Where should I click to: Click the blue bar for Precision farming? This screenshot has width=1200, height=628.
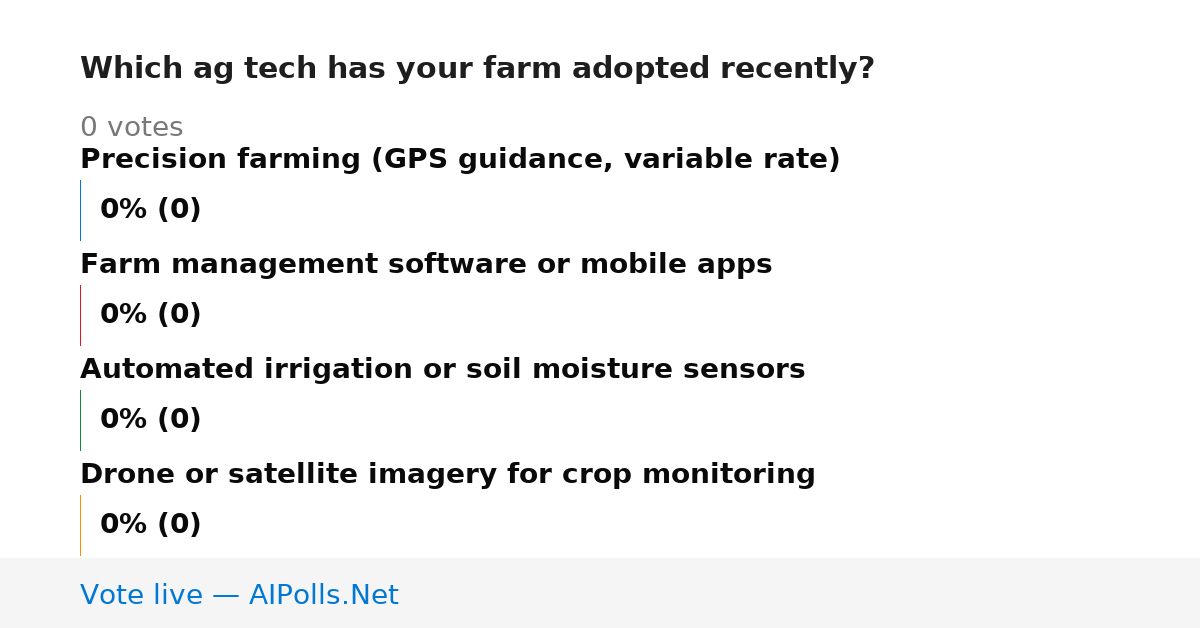click(80, 210)
